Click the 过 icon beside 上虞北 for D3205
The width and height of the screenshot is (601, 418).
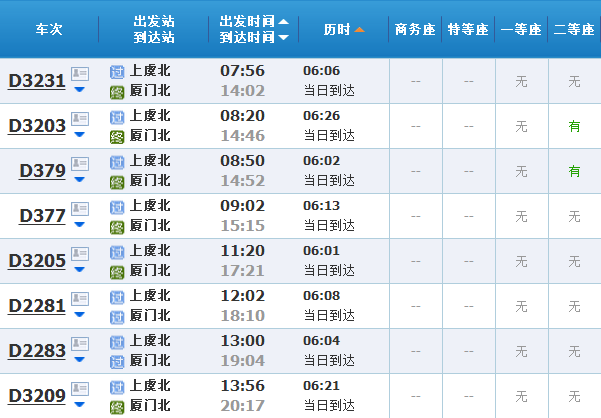click(x=117, y=252)
